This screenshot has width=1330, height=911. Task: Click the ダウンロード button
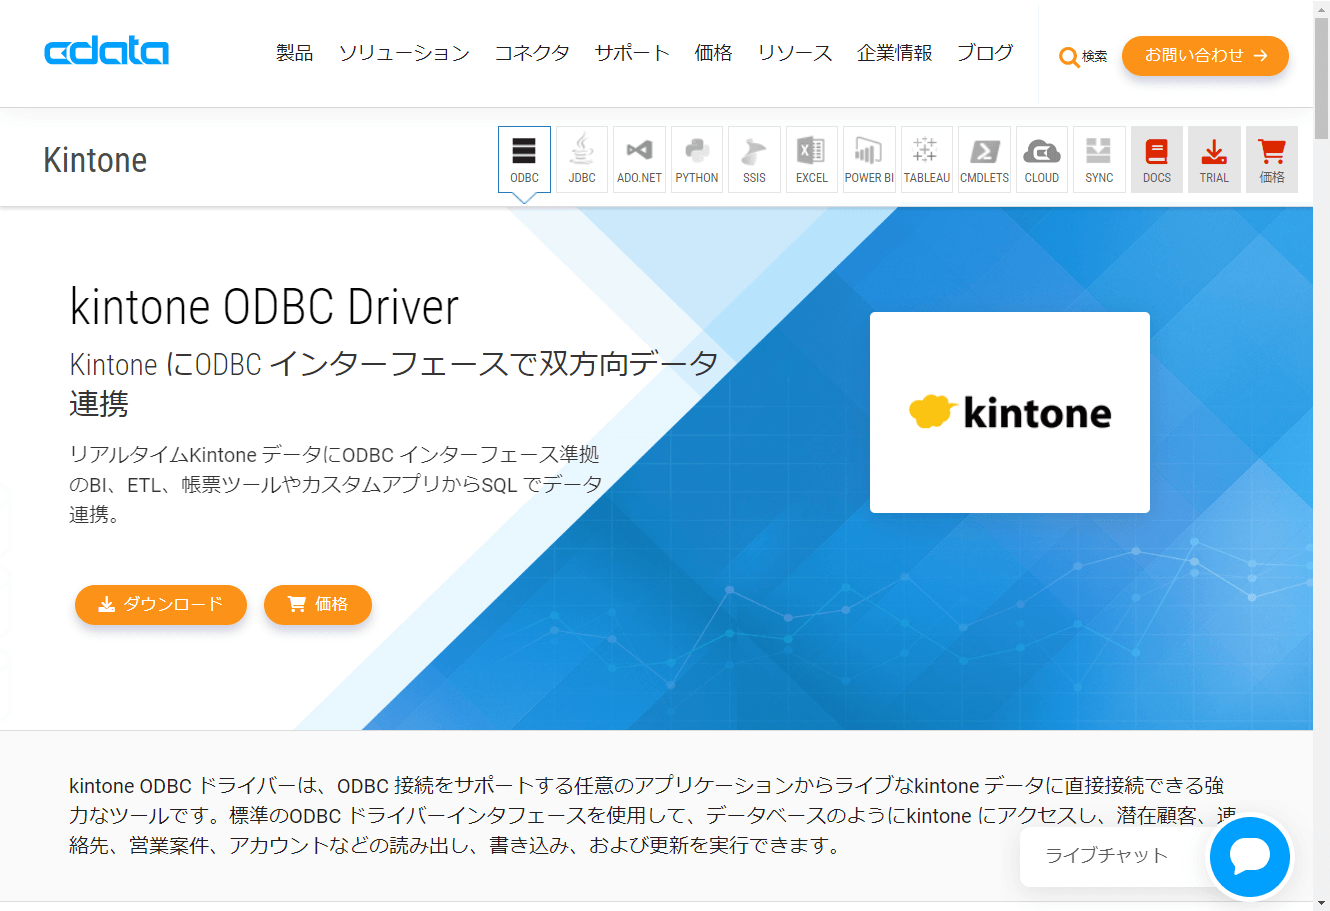point(160,605)
